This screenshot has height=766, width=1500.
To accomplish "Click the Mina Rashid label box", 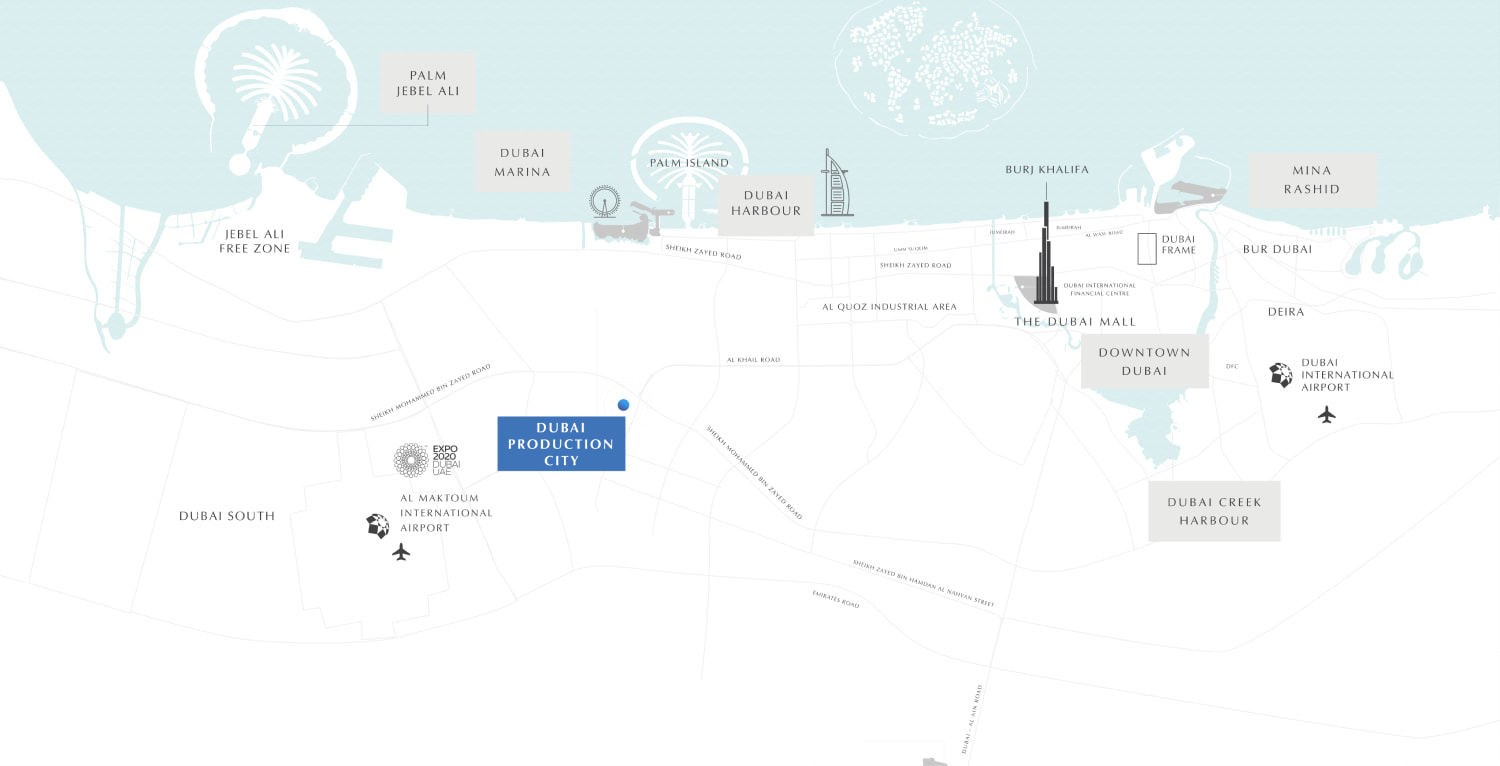I will (1312, 180).
